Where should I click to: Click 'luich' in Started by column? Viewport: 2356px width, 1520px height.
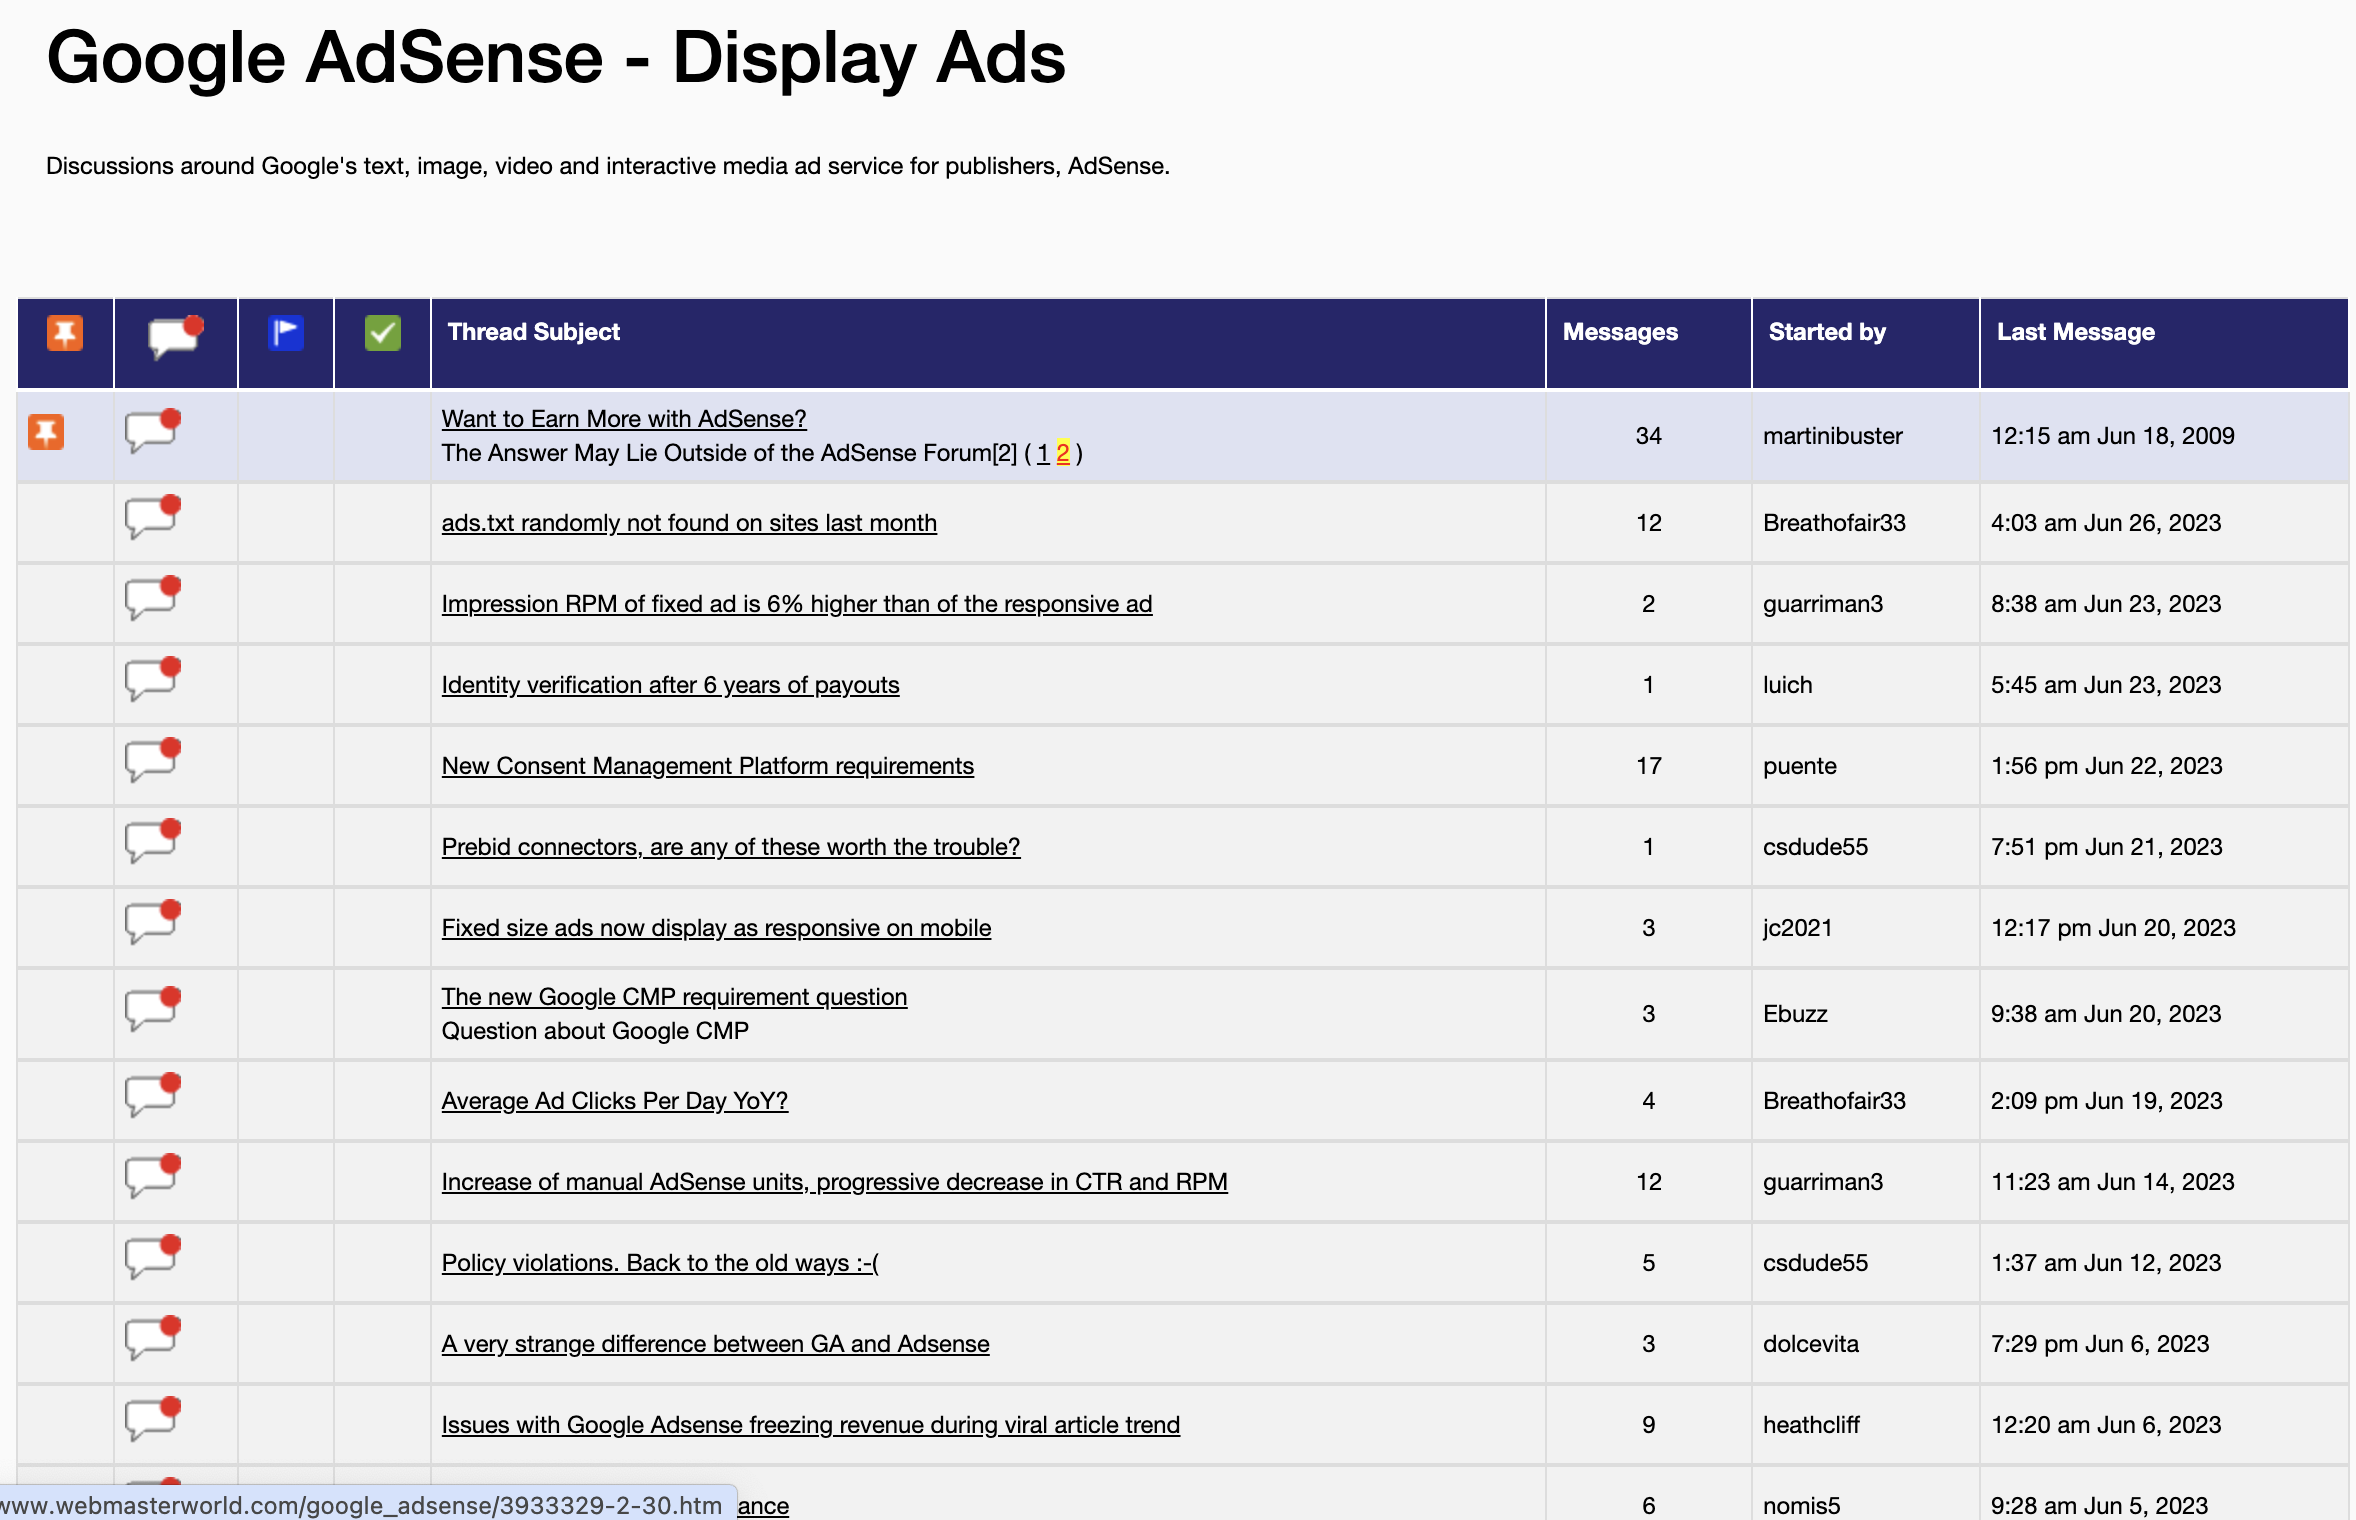point(1787,685)
